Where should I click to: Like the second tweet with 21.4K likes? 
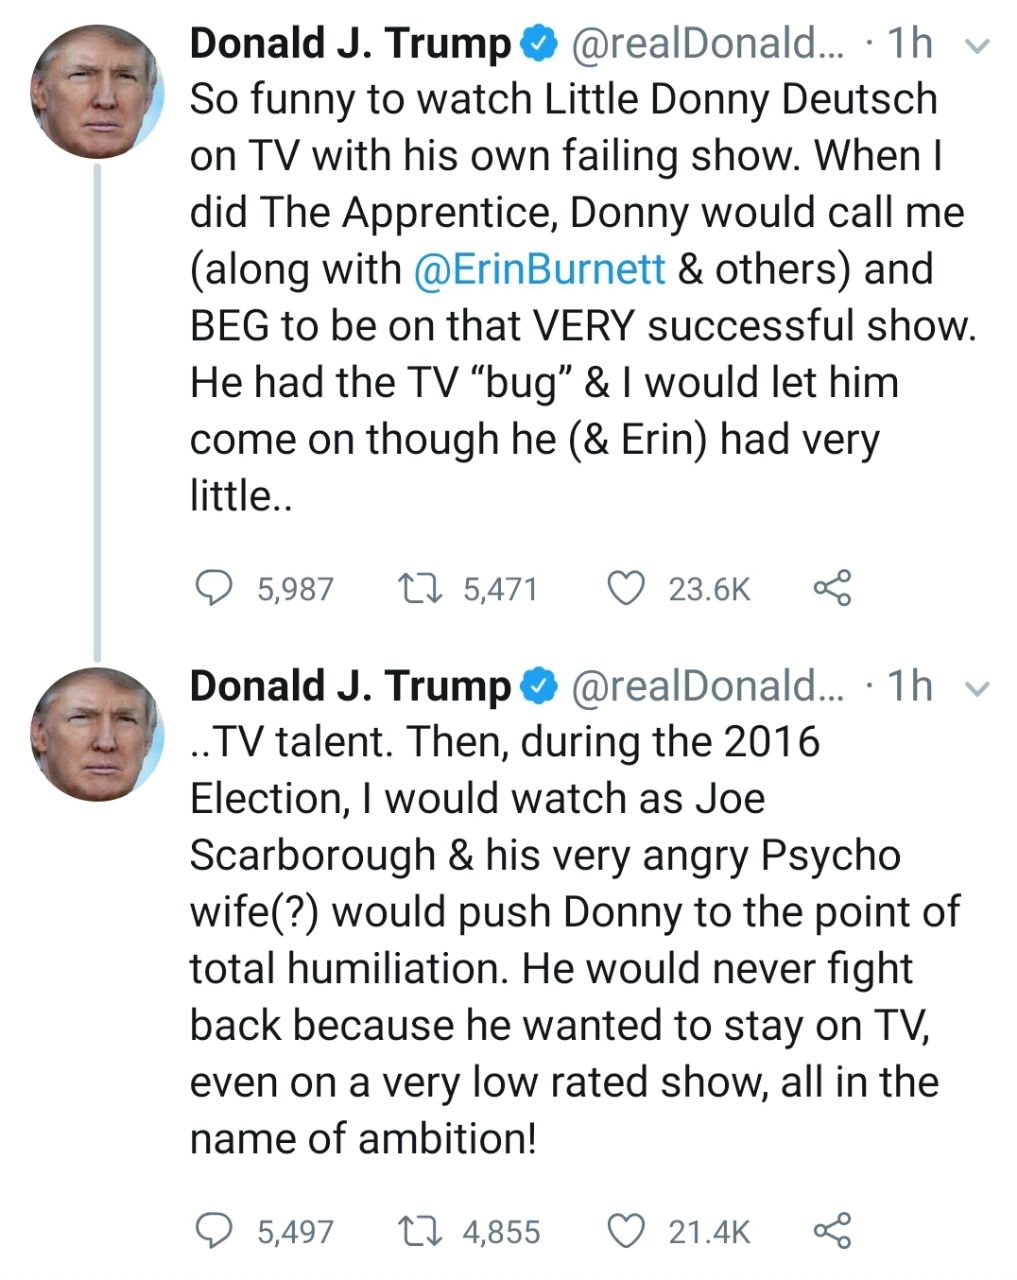click(x=626, y=1231)
